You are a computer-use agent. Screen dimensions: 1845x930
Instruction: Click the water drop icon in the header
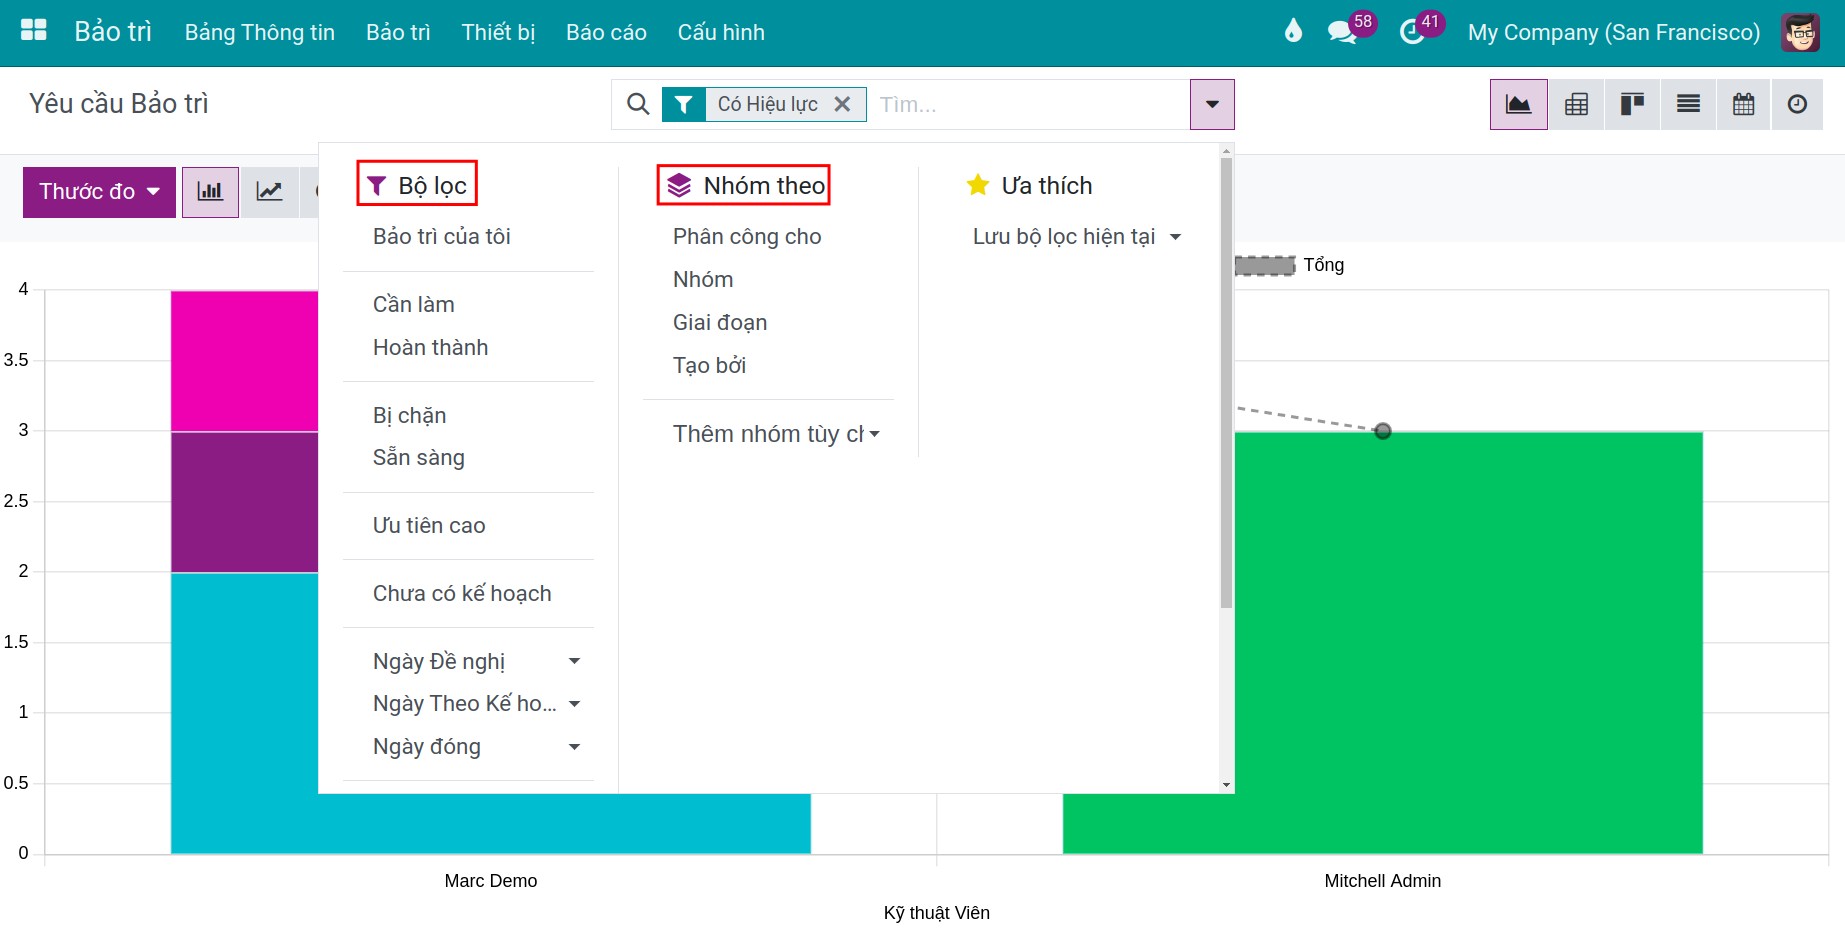pyautogui.click(x=1293, y=31)
